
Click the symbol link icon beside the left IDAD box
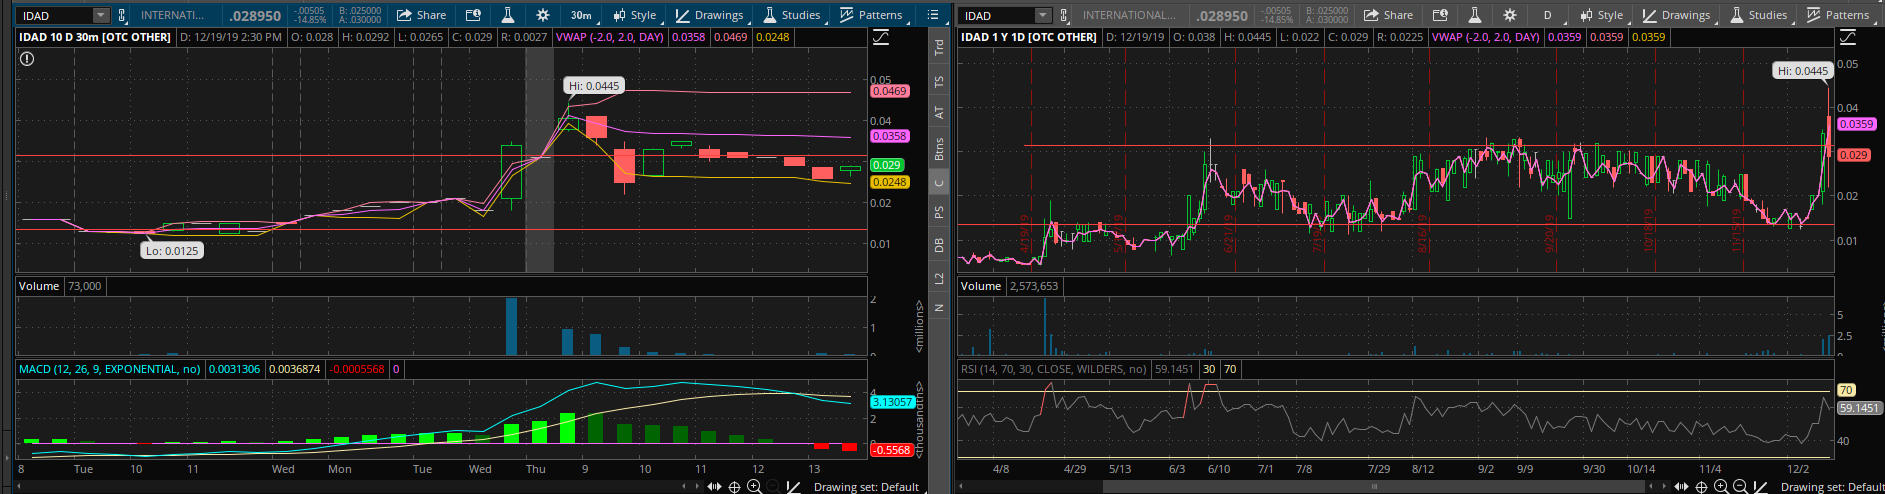tap(122, 15)
